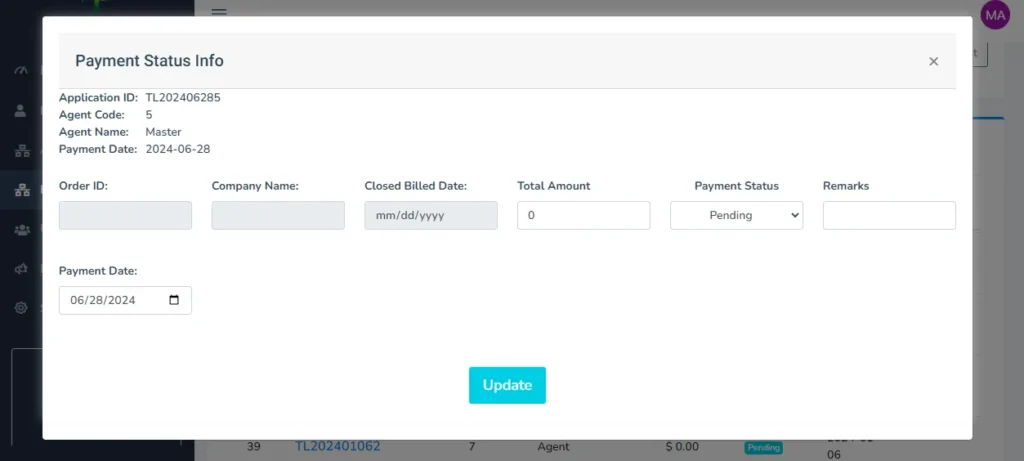Expand the Payment Status dropdown
The width and height of the screenshot is (1024, 461).
point(736,215)
